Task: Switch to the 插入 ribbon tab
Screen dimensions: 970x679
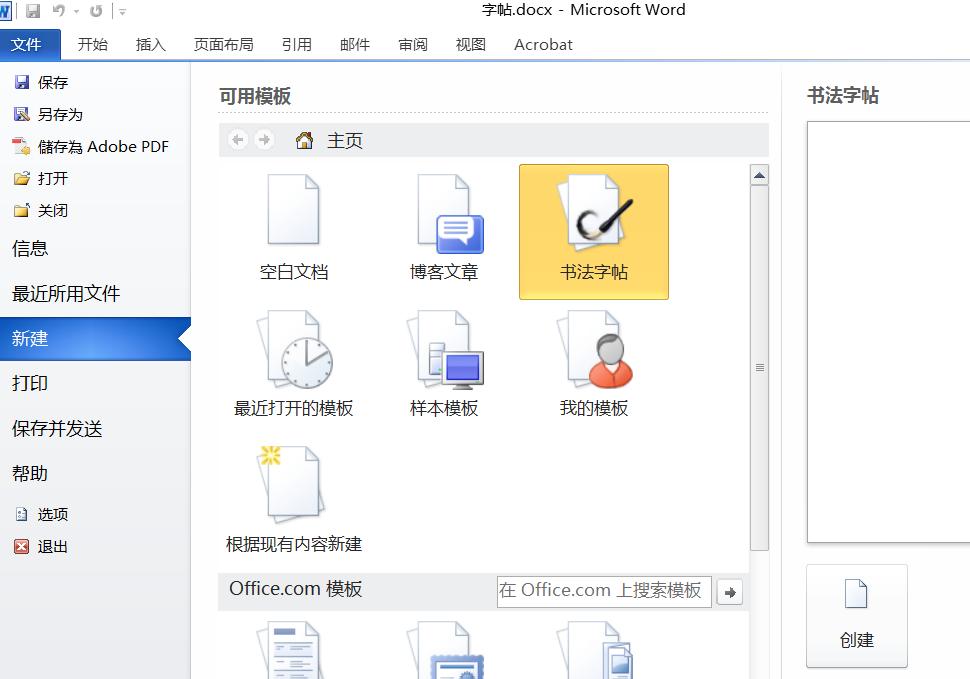Action: (150, 44)
